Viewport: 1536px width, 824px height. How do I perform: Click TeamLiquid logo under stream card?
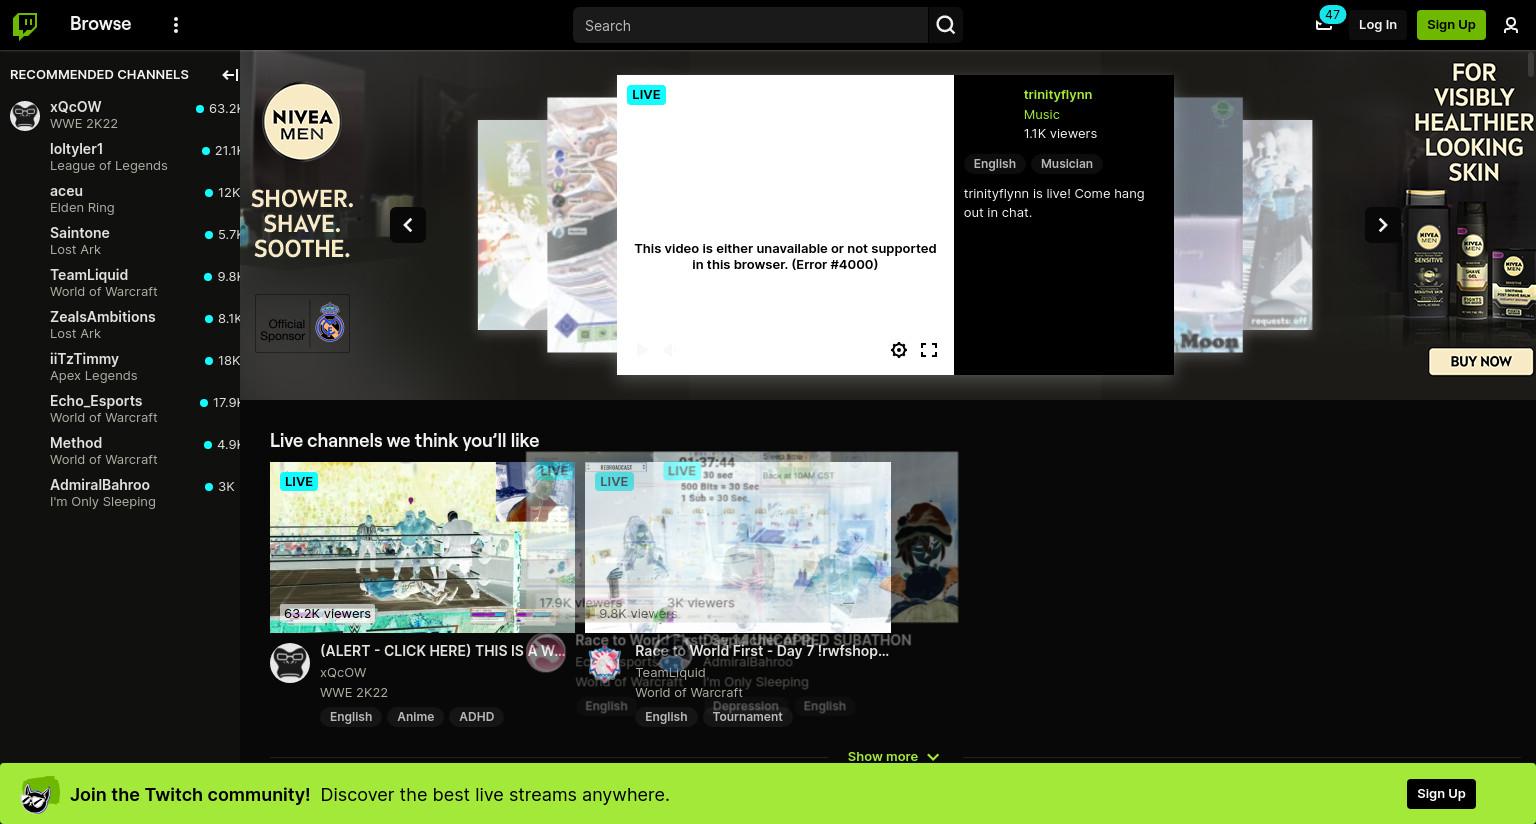point(605,663)
